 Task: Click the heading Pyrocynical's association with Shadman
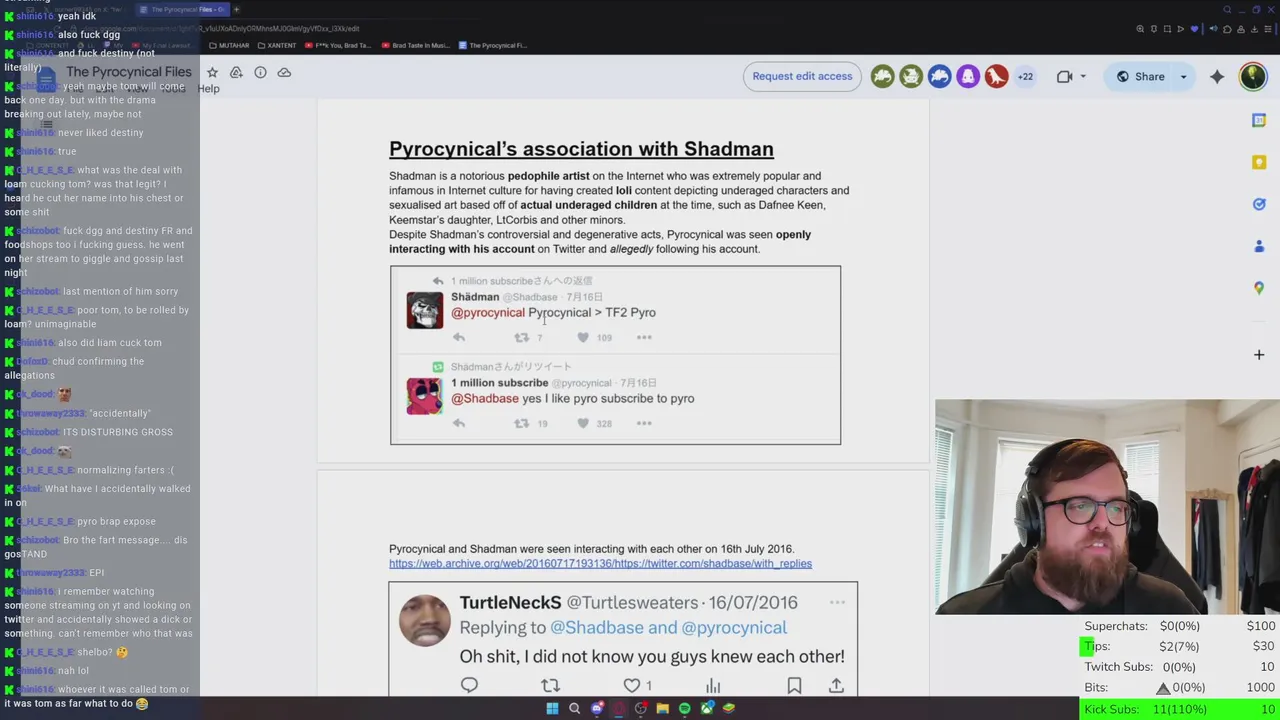581,149
